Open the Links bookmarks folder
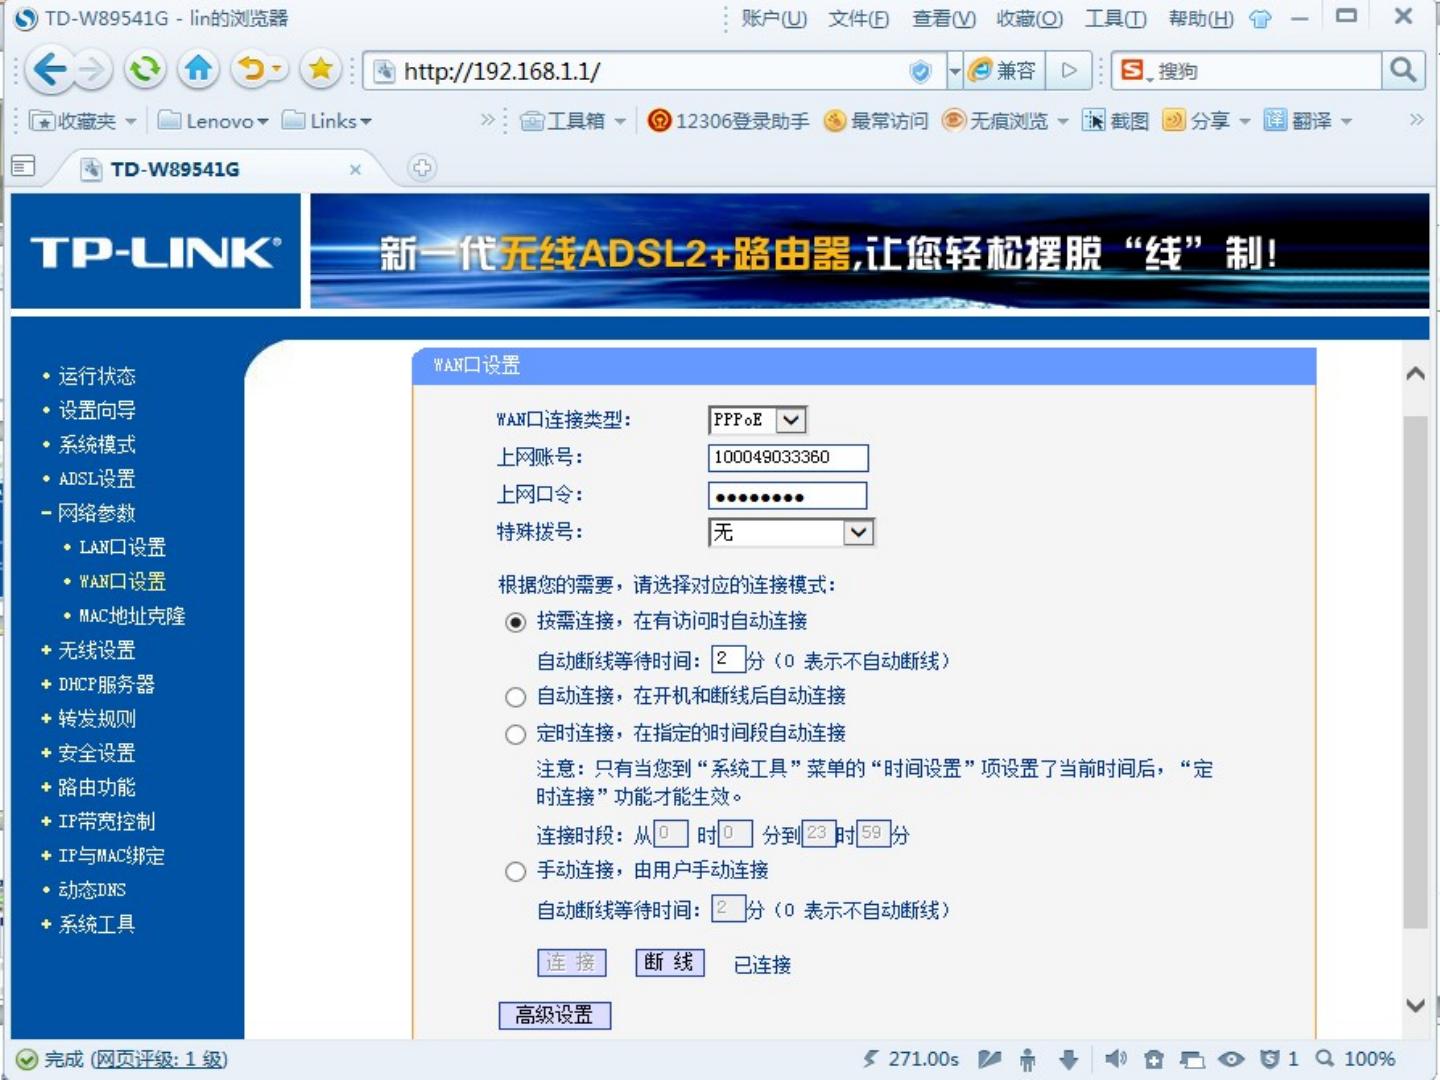 [x=326, y=121]
